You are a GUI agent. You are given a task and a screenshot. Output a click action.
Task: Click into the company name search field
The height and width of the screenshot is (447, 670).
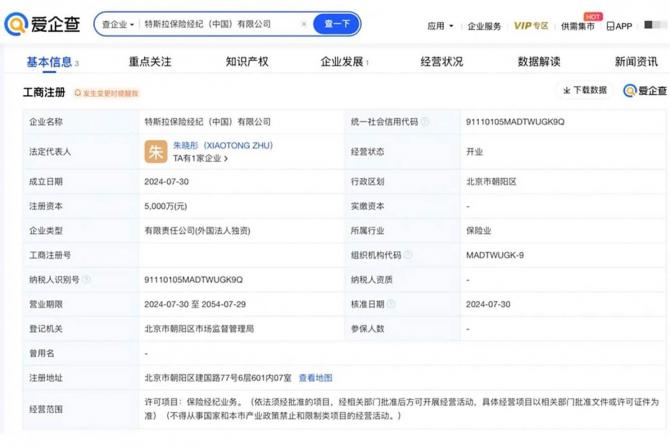coord(220,24)
